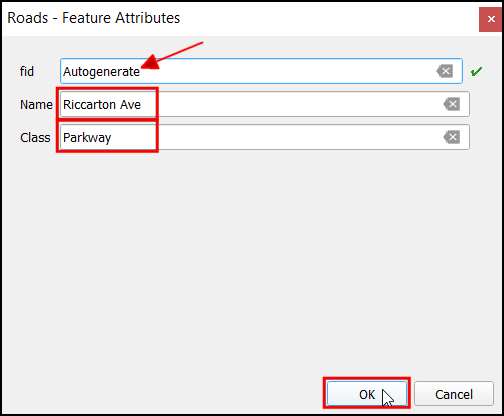Click the fid field label

pos(27,71)
